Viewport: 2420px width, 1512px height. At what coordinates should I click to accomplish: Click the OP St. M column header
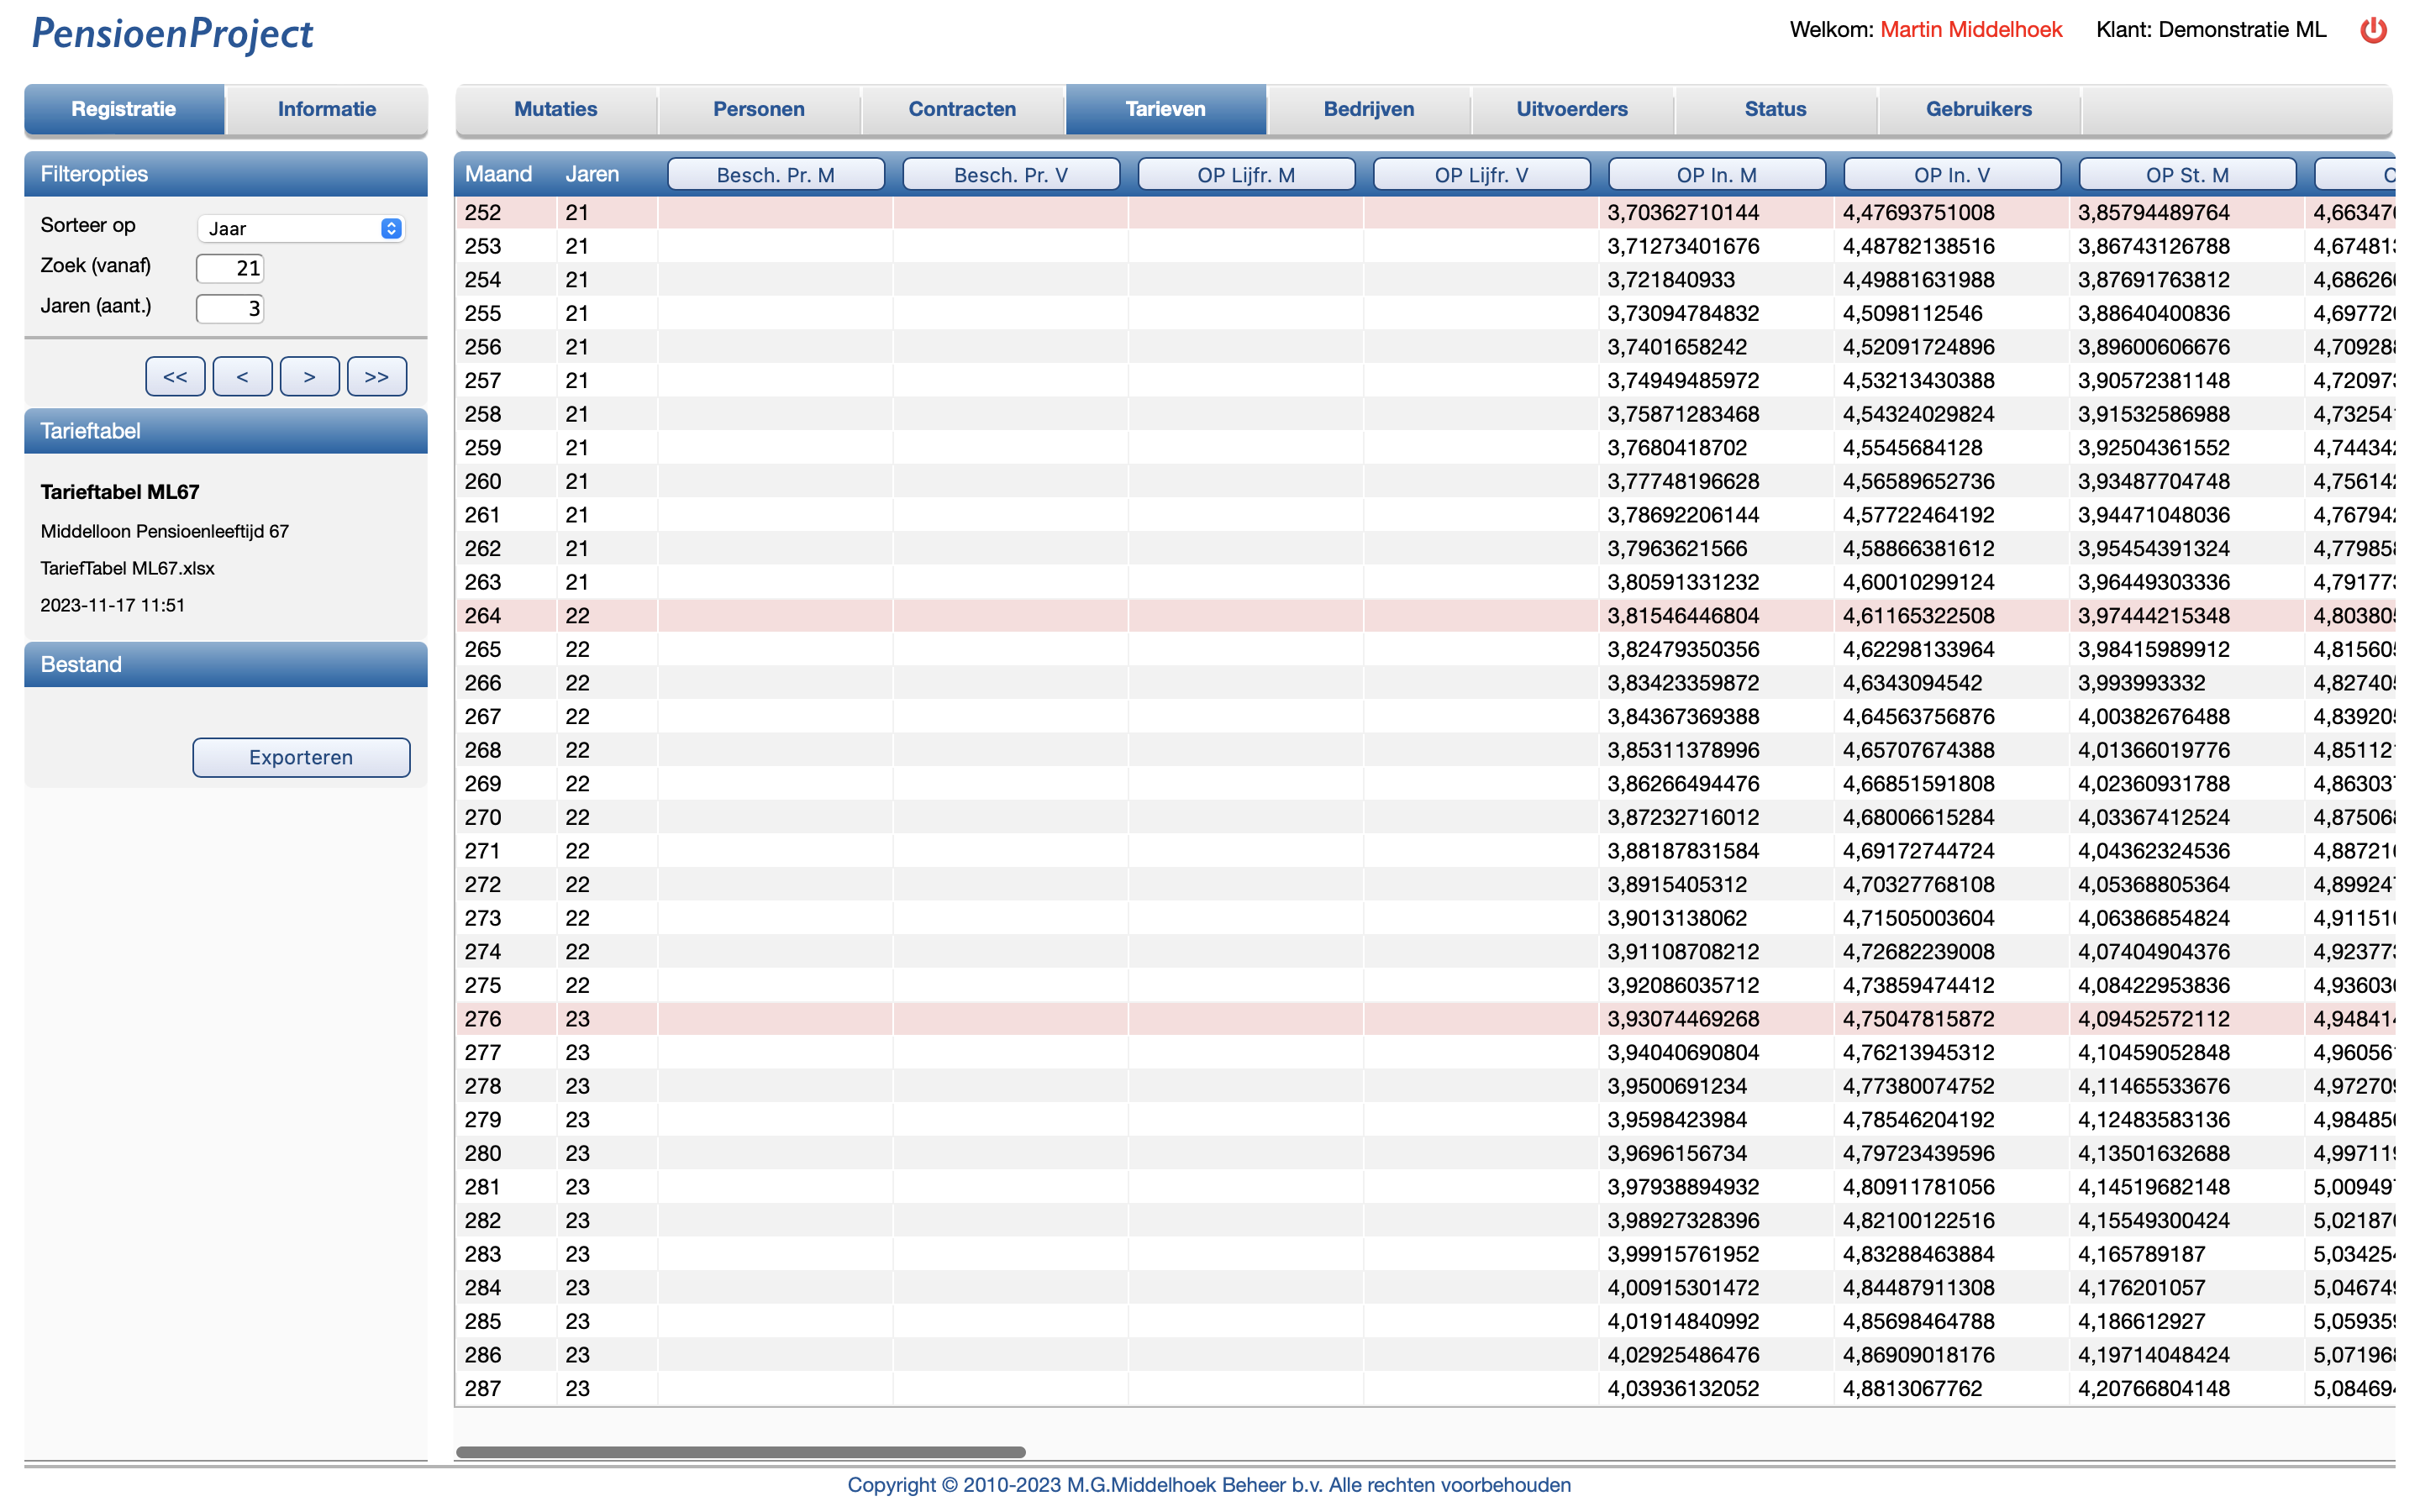tap(2187, 175)
